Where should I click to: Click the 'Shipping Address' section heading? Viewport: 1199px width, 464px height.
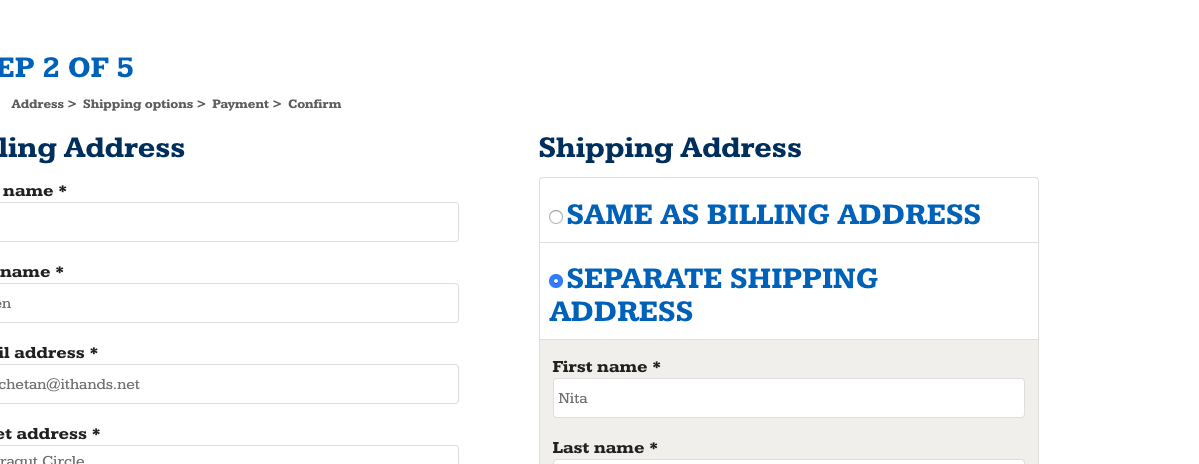[x=669, y=148]
